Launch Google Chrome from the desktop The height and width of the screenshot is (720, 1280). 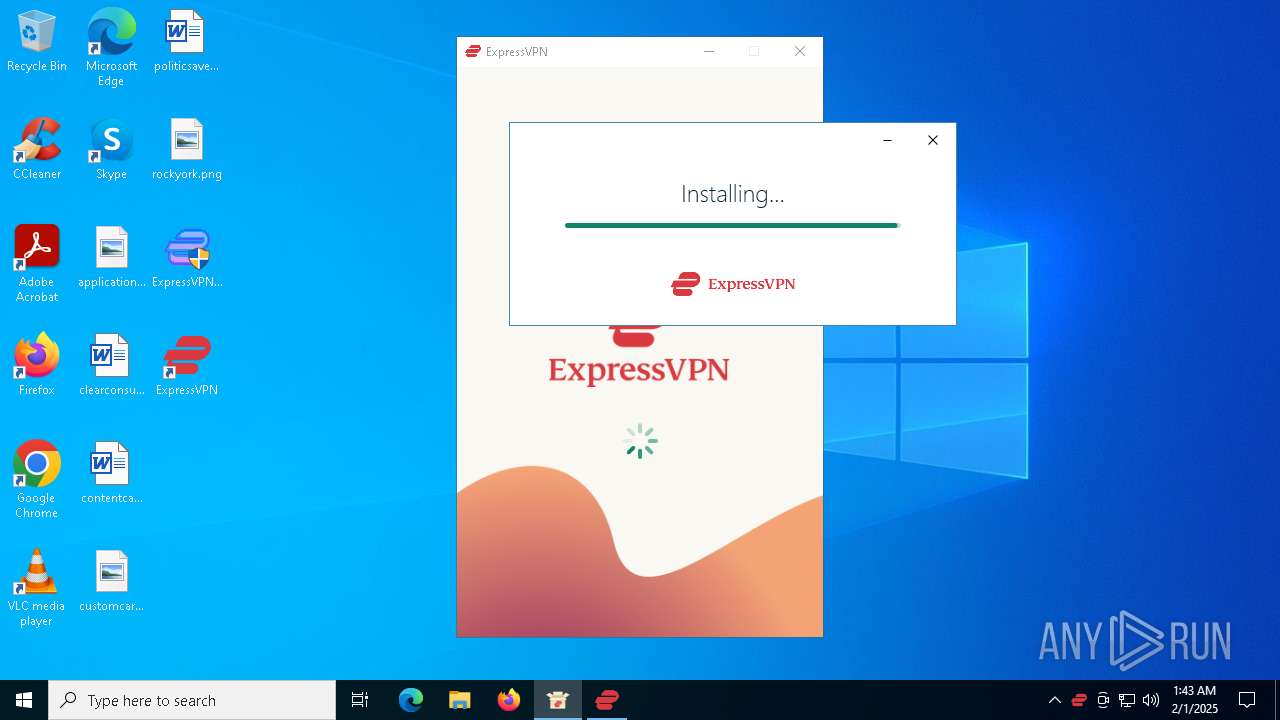pyautogui.click(x=37, y=480)
